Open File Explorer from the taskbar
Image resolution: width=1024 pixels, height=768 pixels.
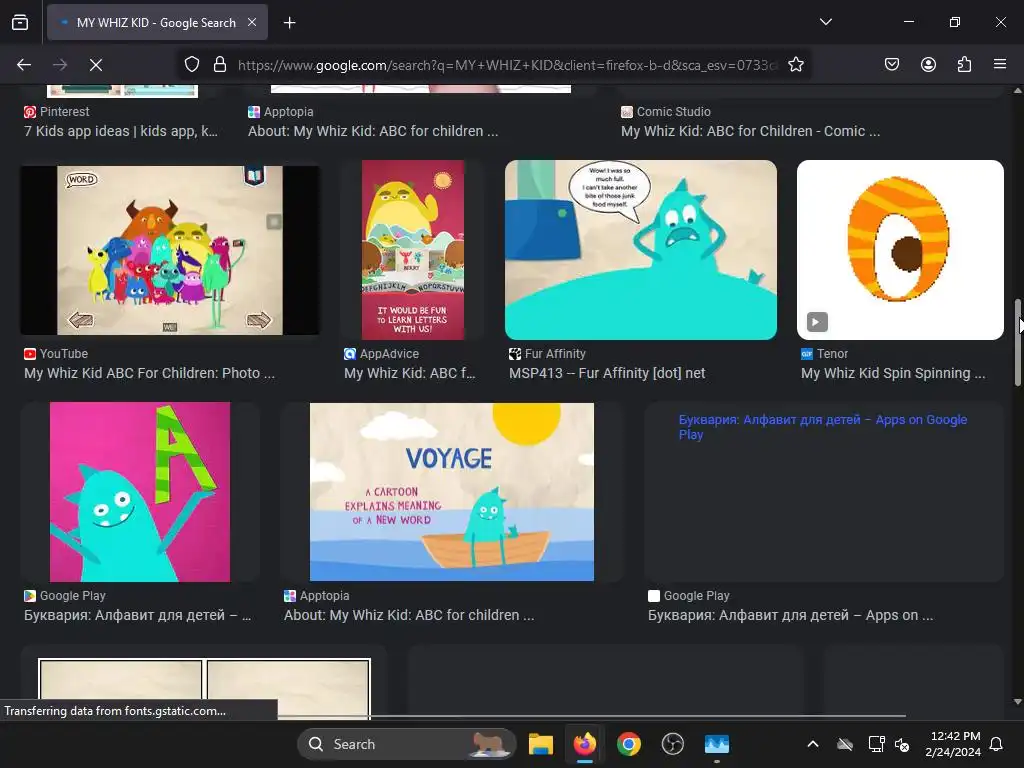click(541, 744)
